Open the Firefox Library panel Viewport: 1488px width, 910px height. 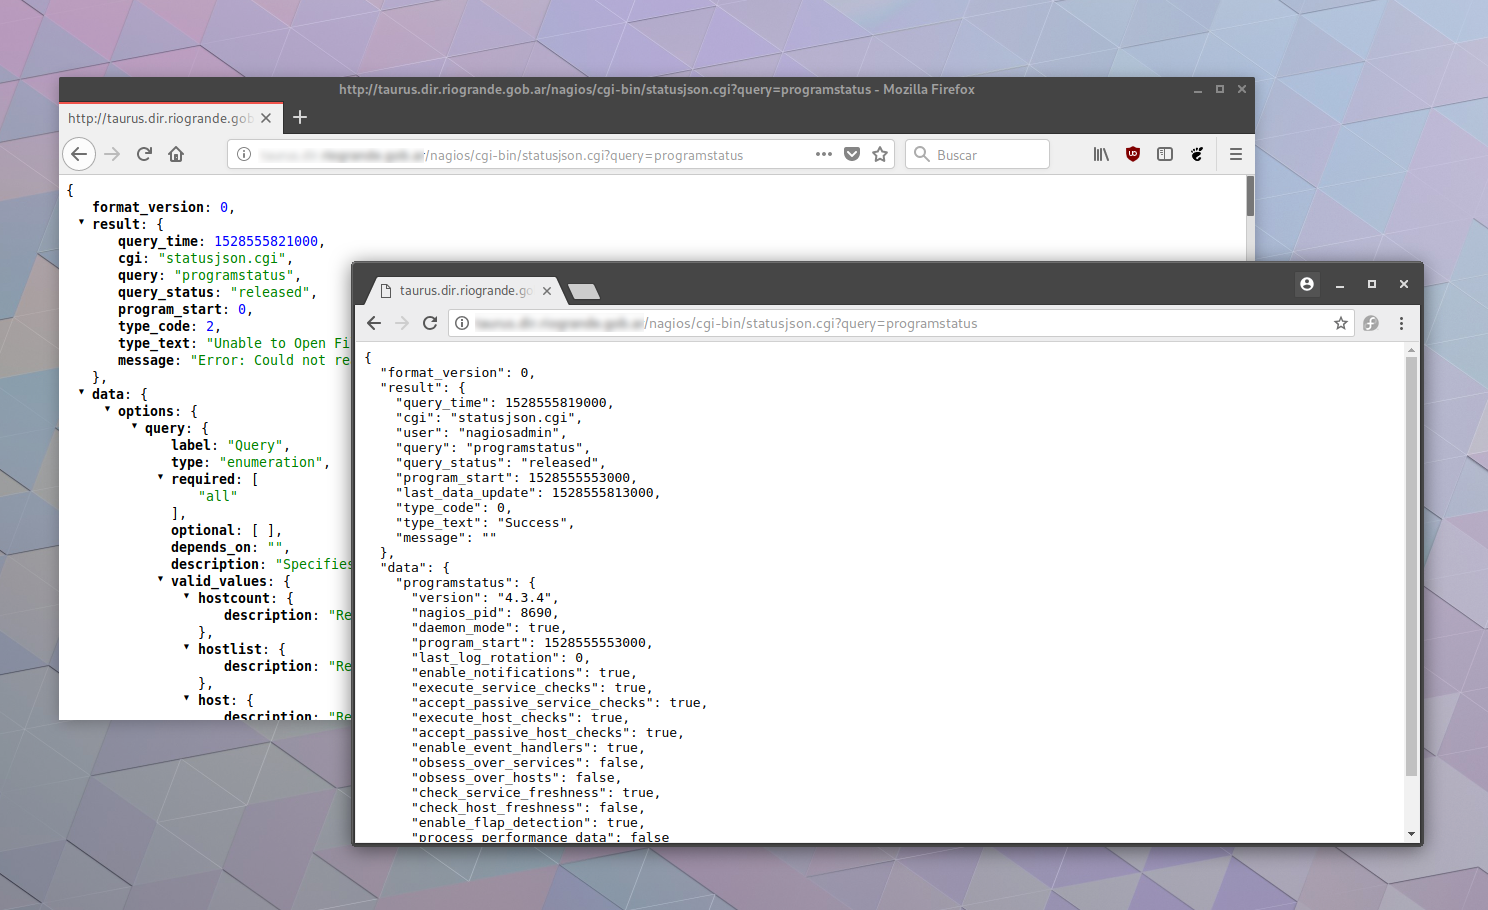[x=1101, y=154]
